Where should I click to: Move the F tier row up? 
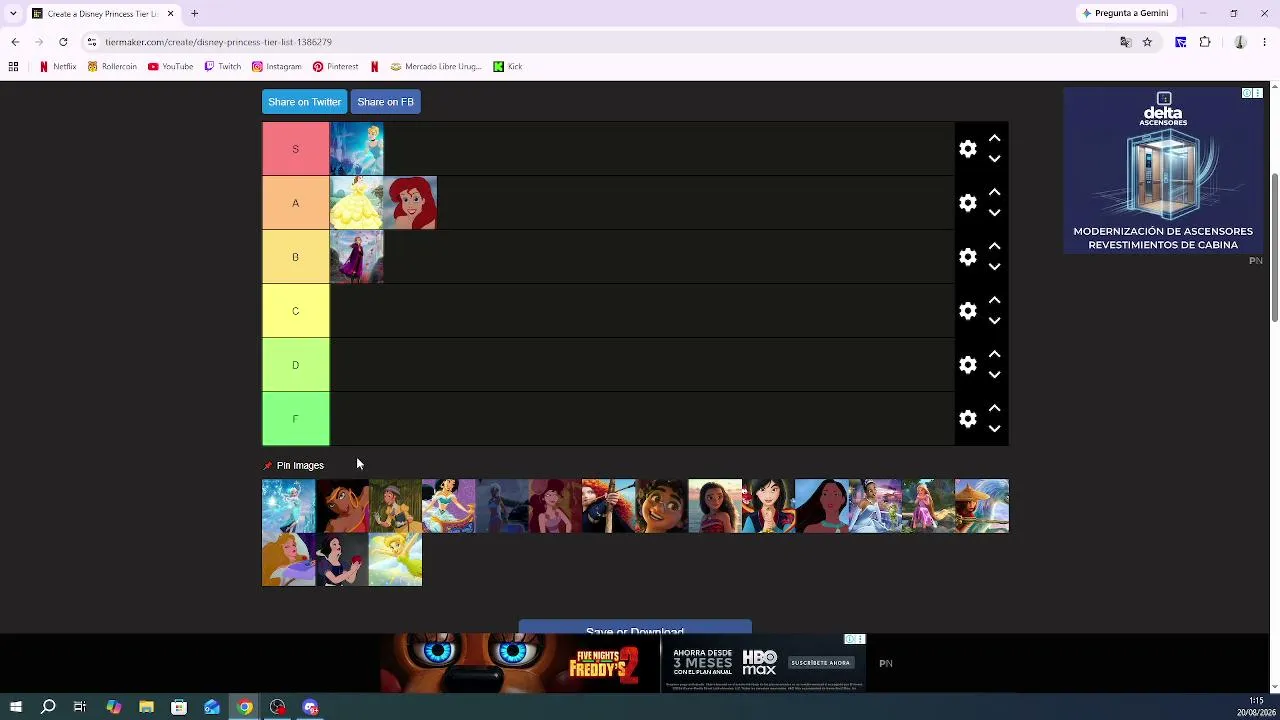coord(994,408)
